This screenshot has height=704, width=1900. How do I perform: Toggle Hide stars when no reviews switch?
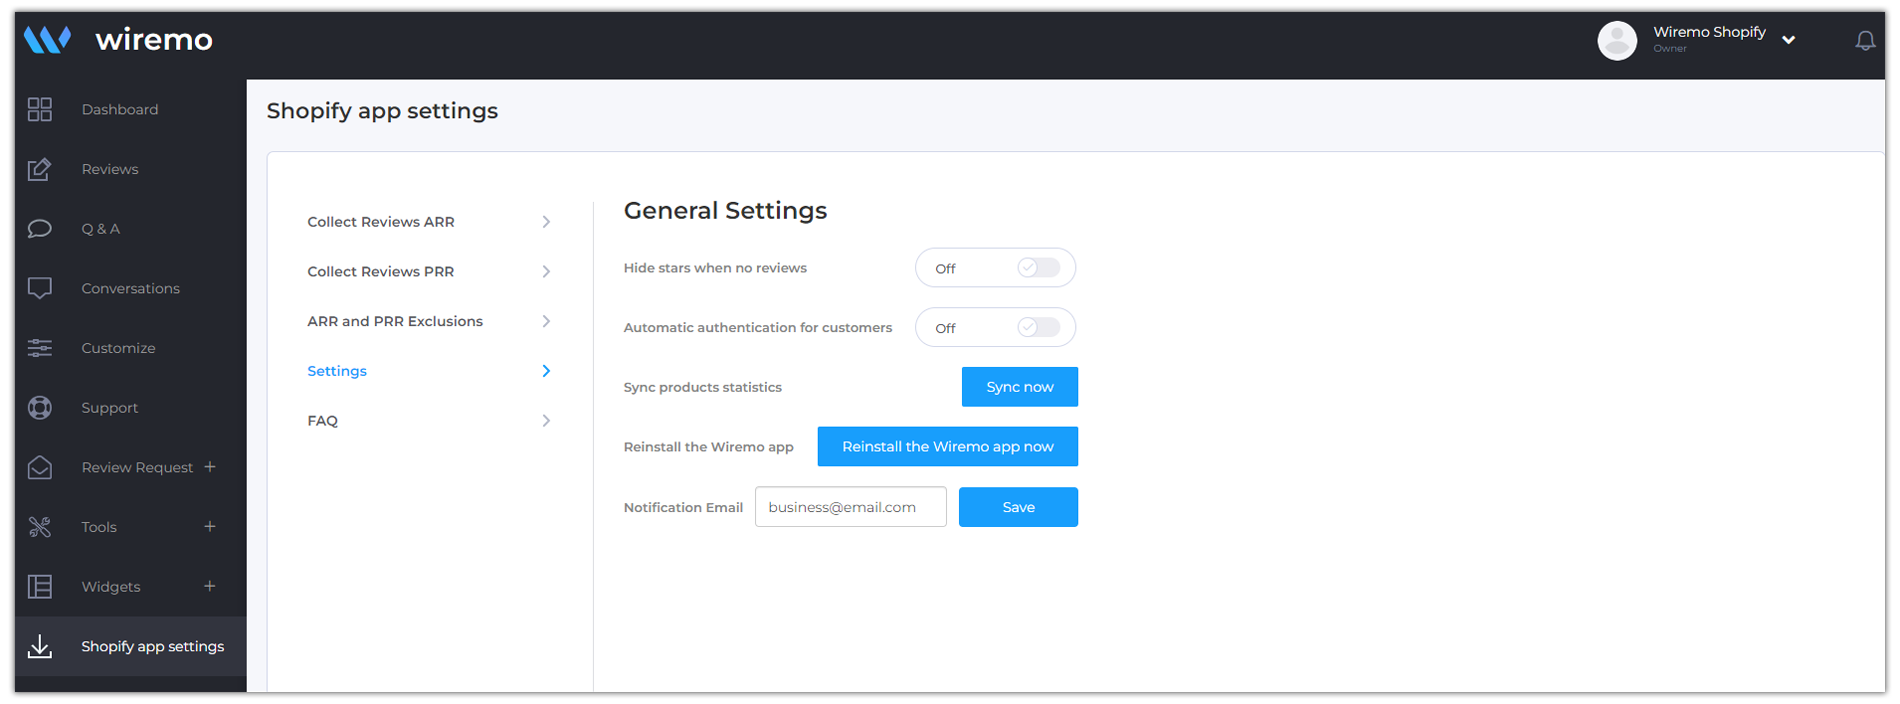1038,268
